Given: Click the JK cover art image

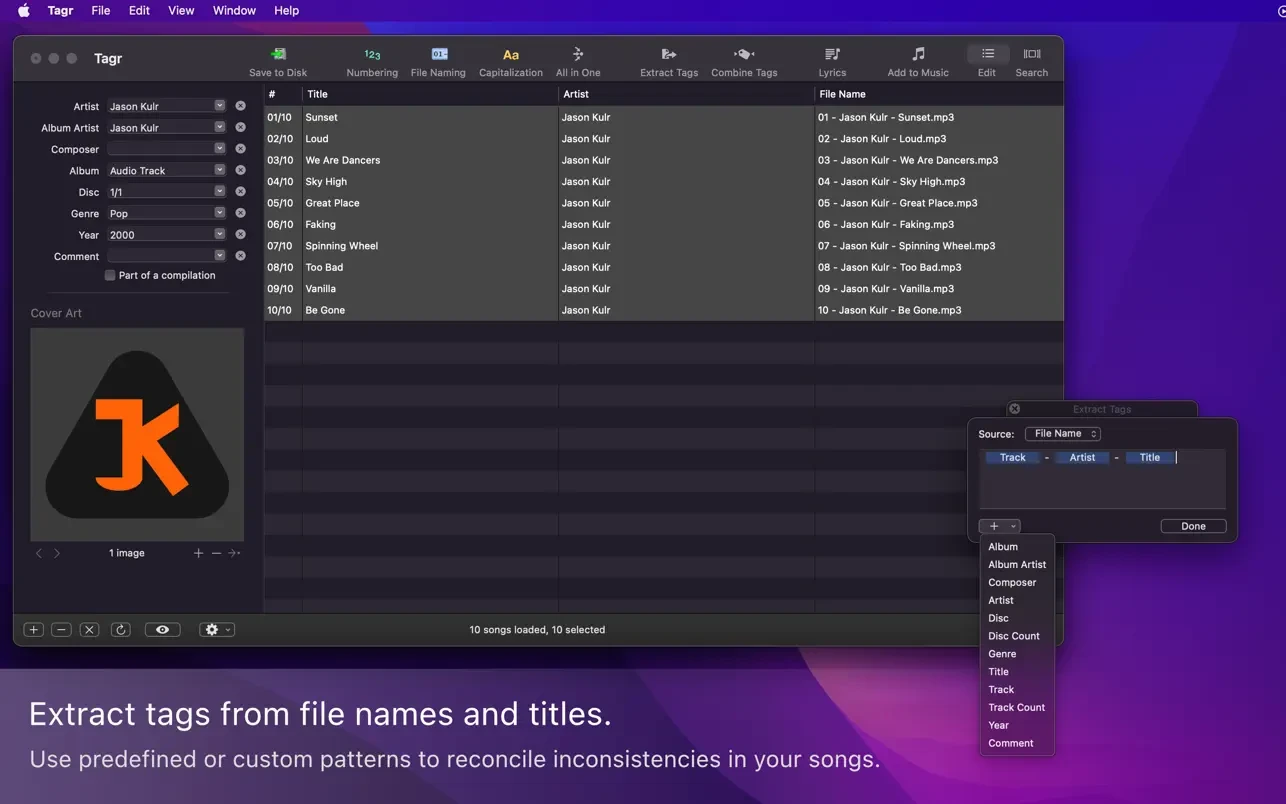Looking at the screenshot, I should (137, 434).
